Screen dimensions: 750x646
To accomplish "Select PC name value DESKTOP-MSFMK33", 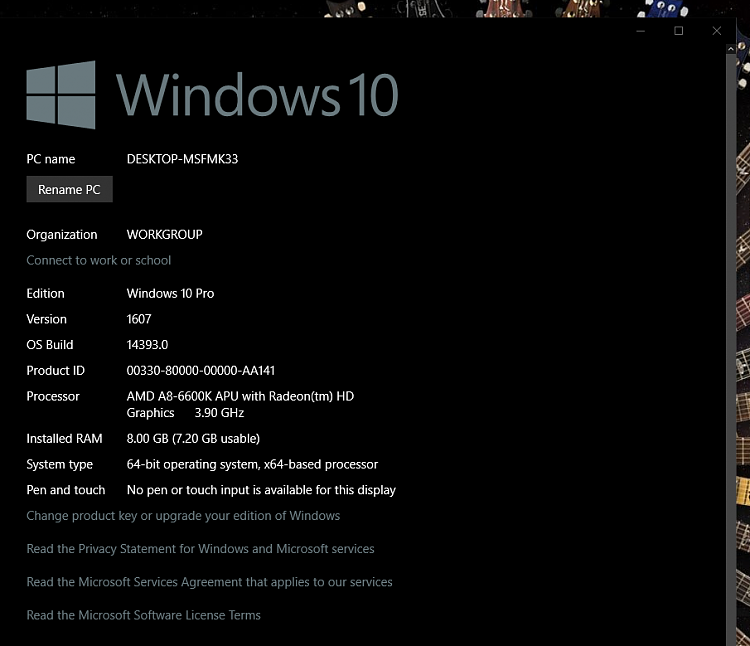I will pyautogui.click(x=182, y=159).
